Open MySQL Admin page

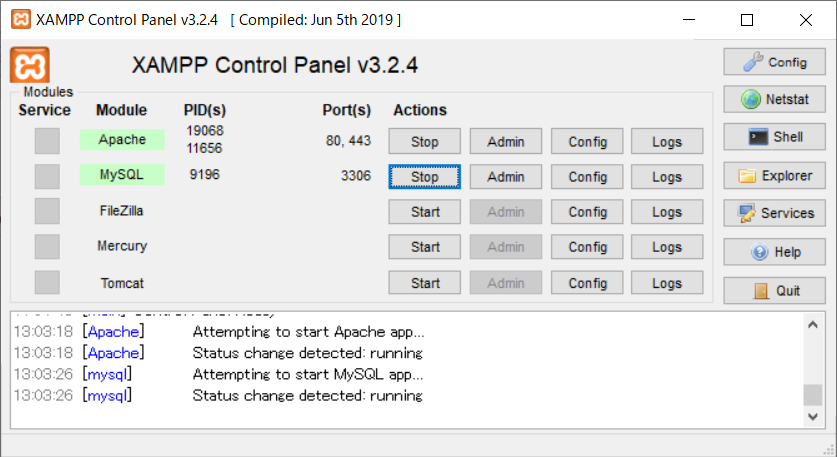[x=506, y=177]
